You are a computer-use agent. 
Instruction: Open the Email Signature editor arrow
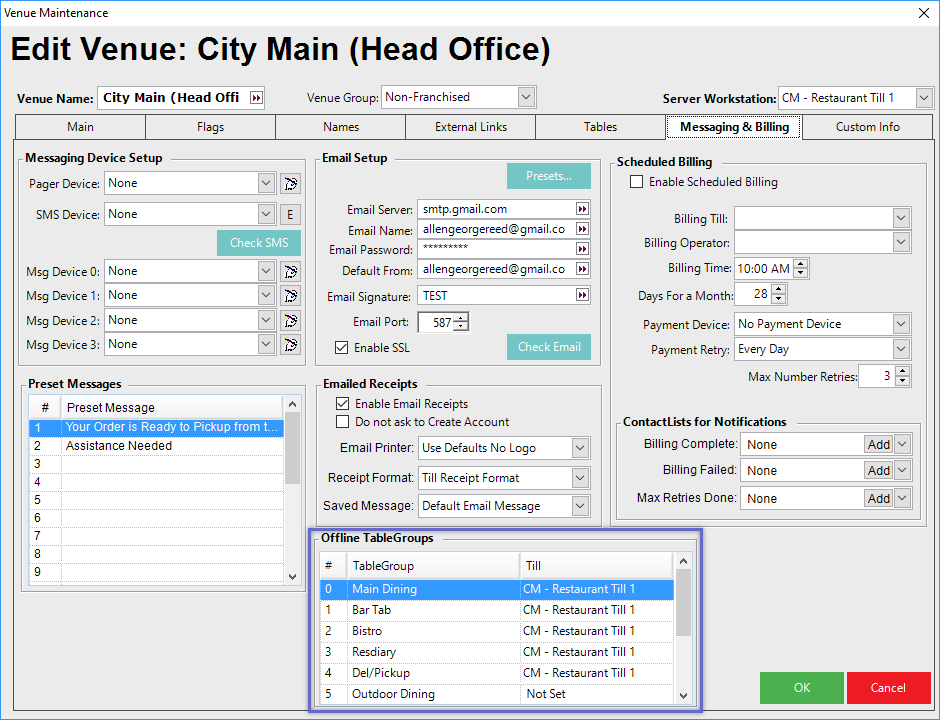click(x=582, y=296)
